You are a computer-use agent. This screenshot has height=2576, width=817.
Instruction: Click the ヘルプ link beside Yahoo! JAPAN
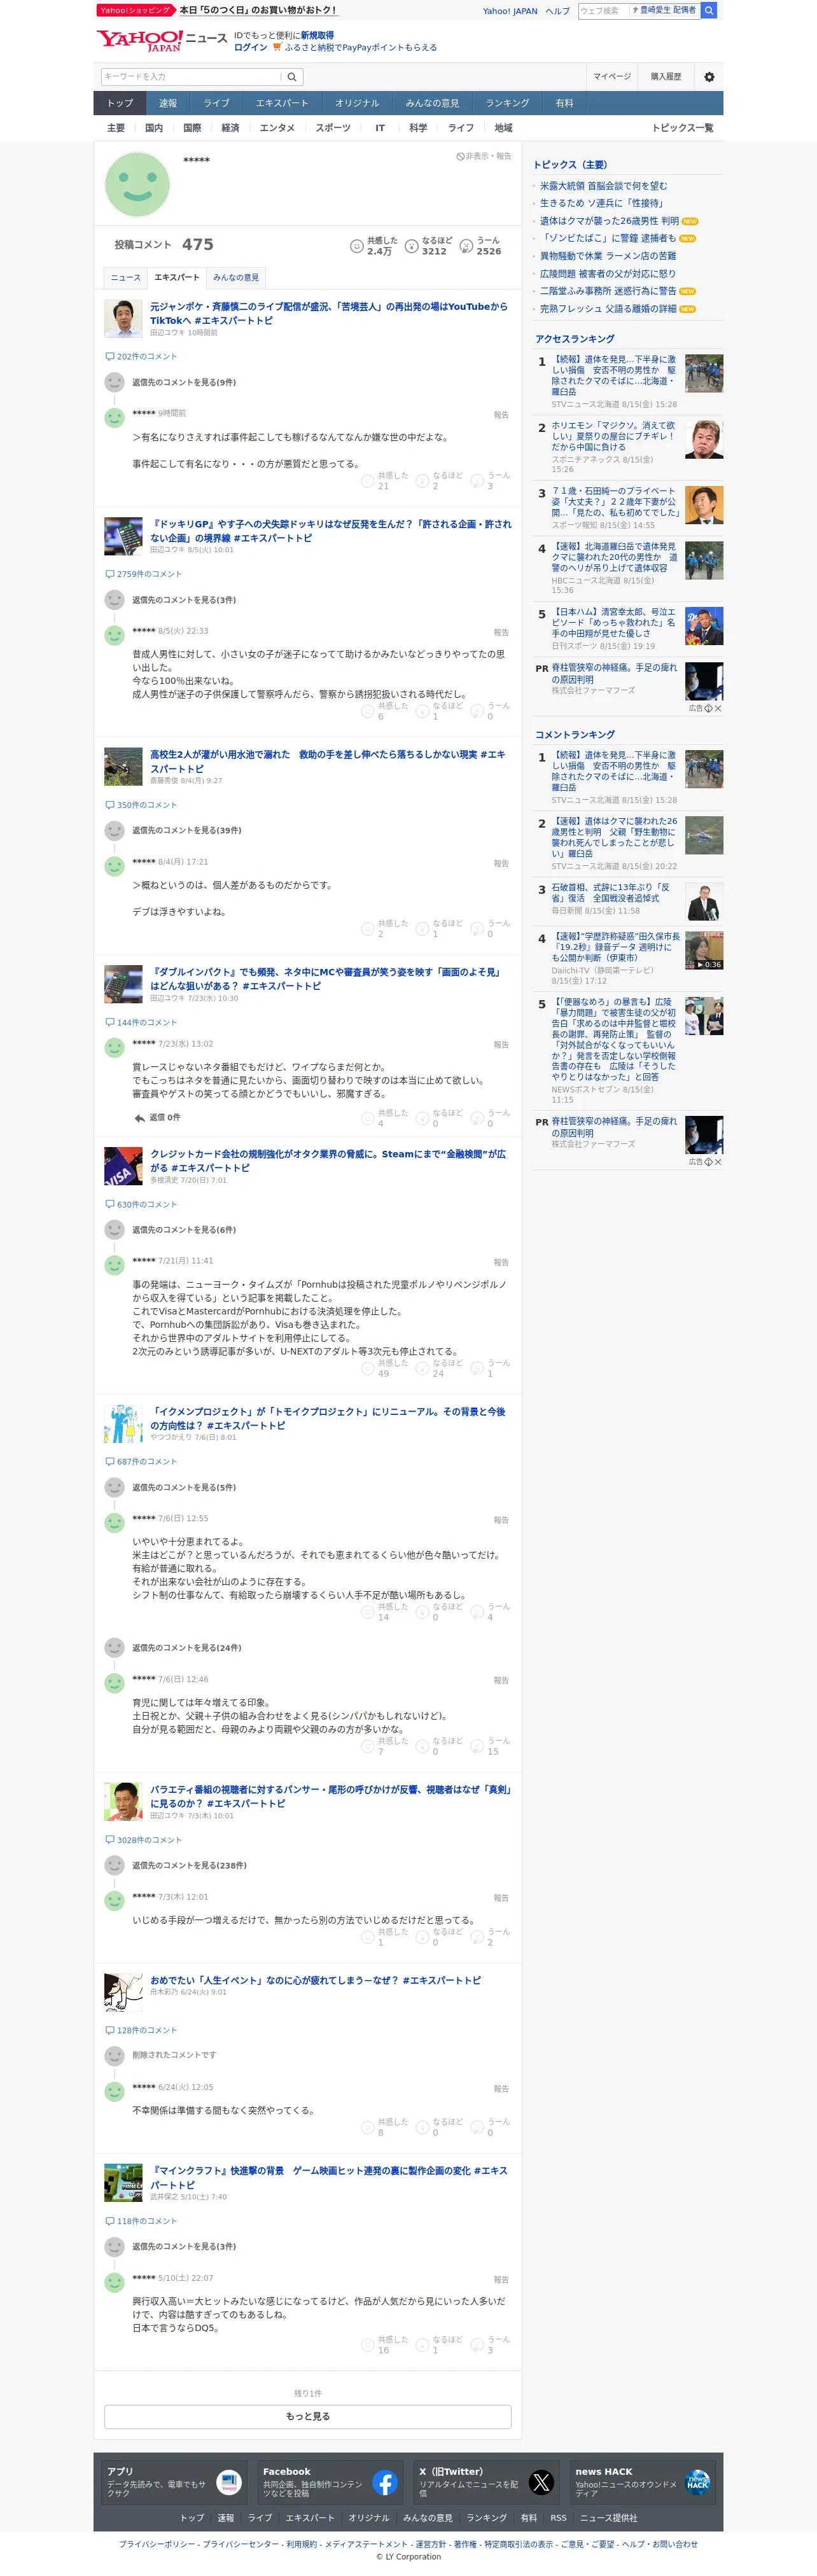[558, 11]
